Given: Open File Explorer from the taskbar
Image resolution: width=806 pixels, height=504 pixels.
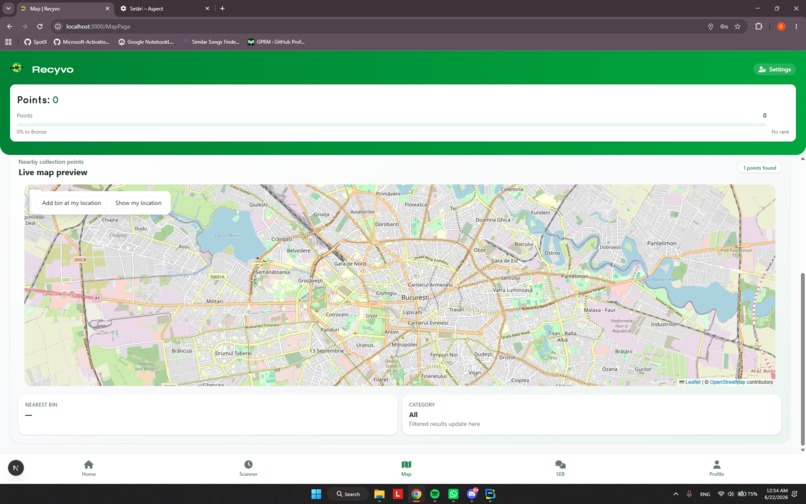Looking at the screenshot, I should coord(379,494).
